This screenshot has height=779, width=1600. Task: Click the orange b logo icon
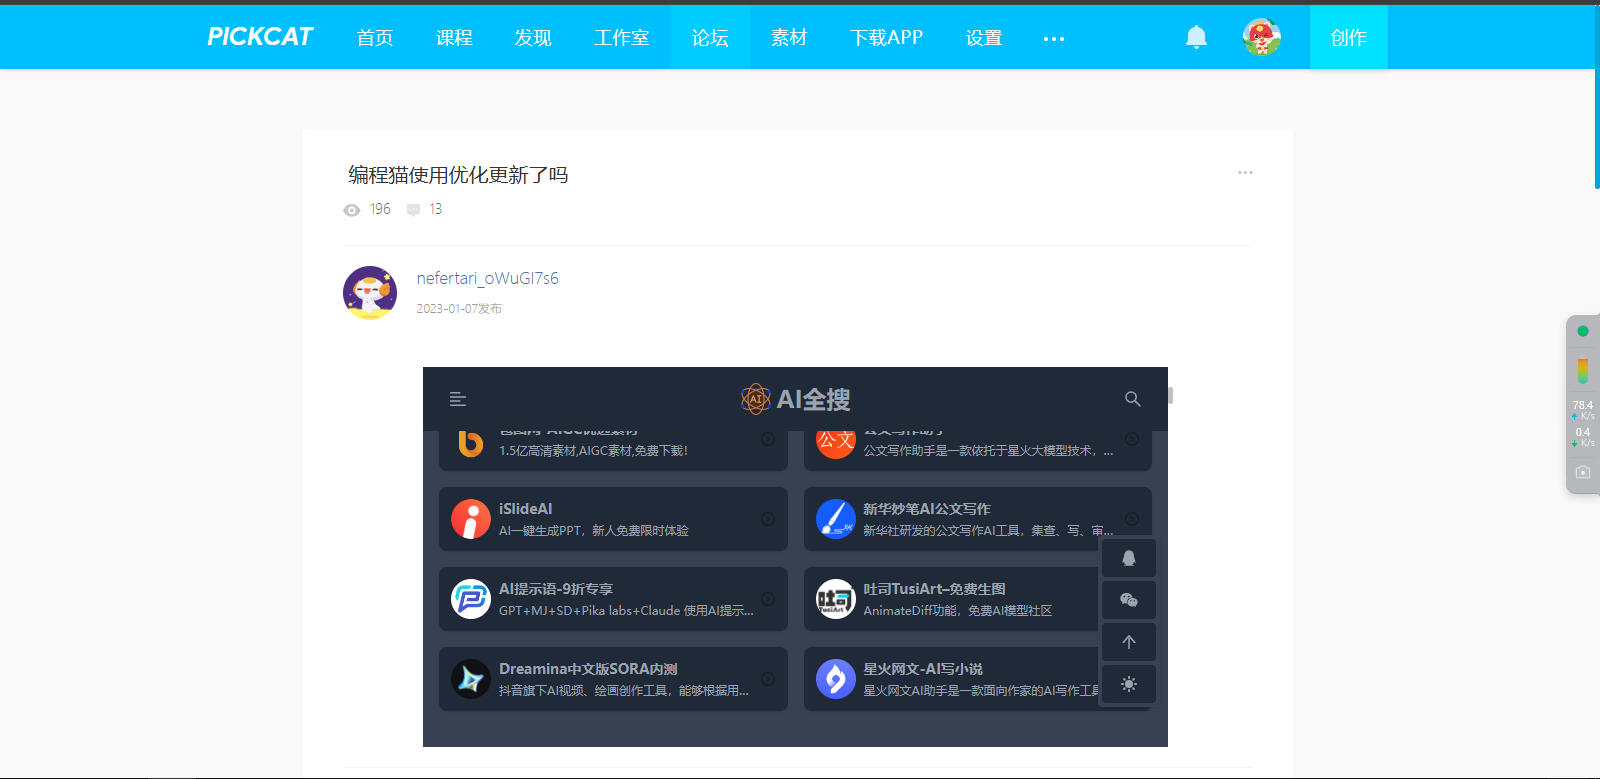pos(471,443)
